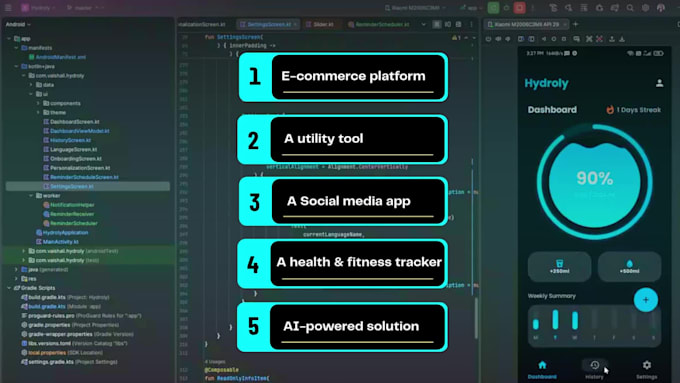Switch editor to Design view mode

coord(458,24)
